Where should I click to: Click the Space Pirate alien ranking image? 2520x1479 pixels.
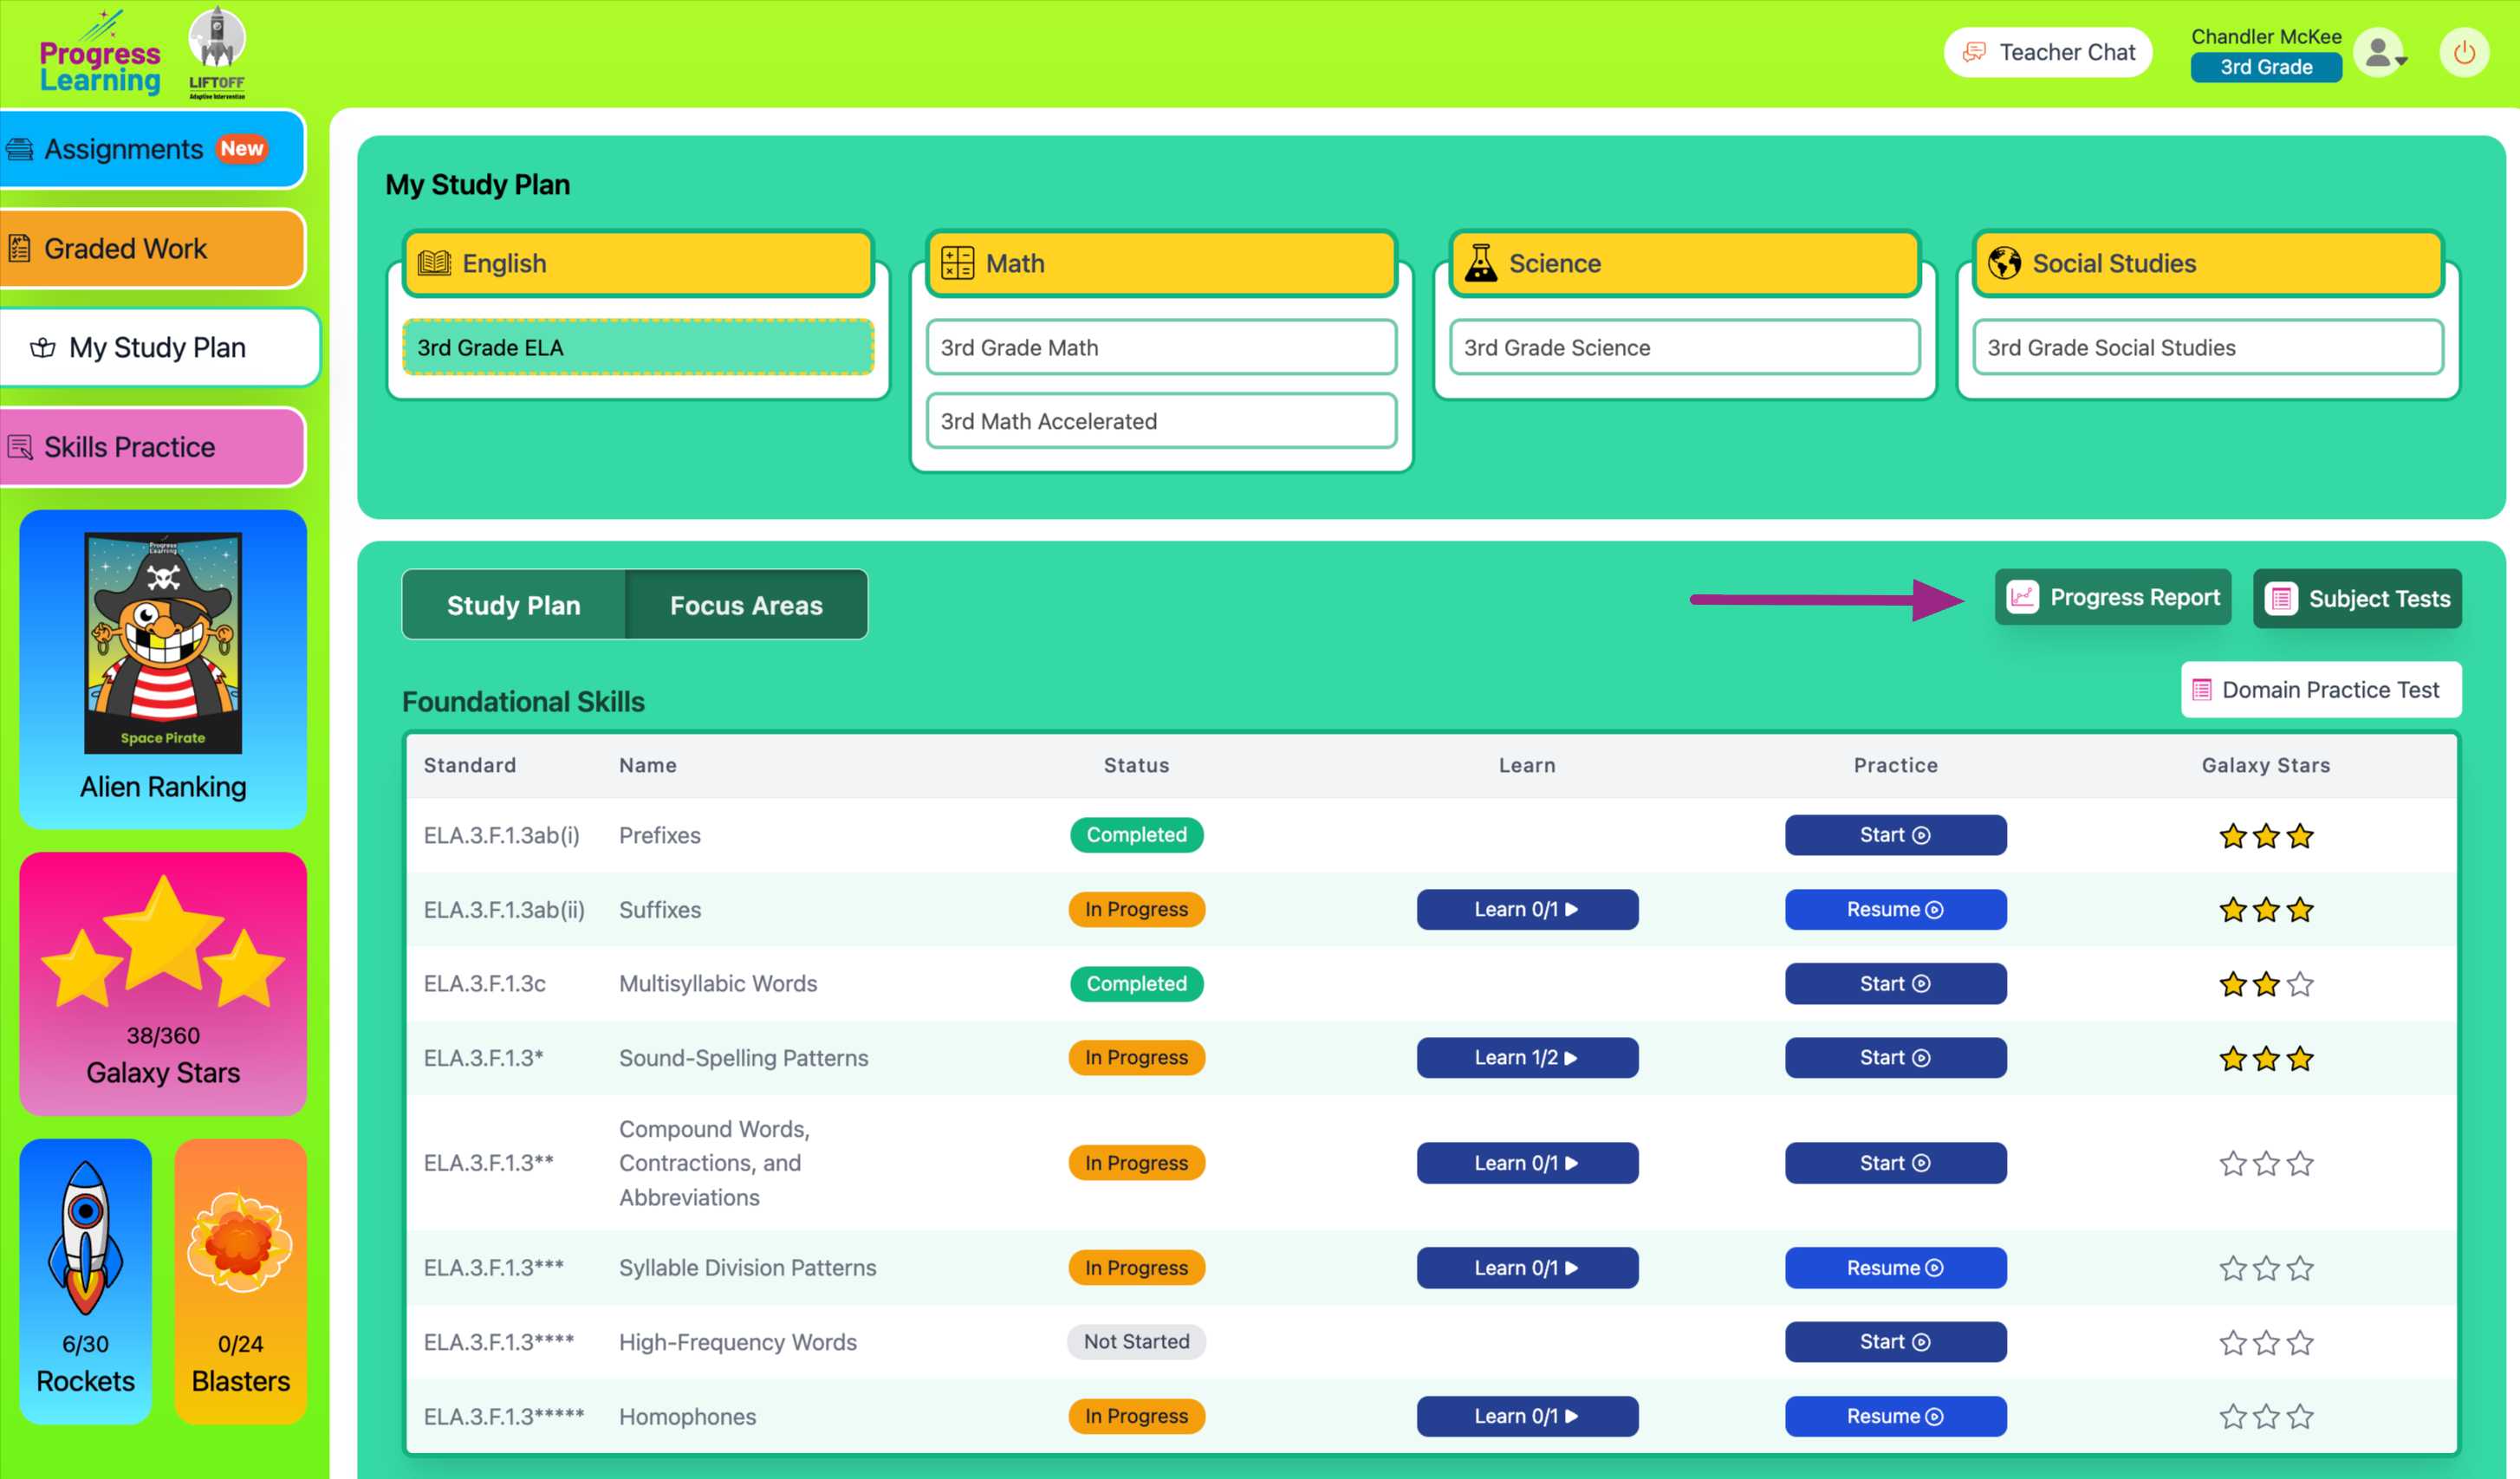(163, 643)
